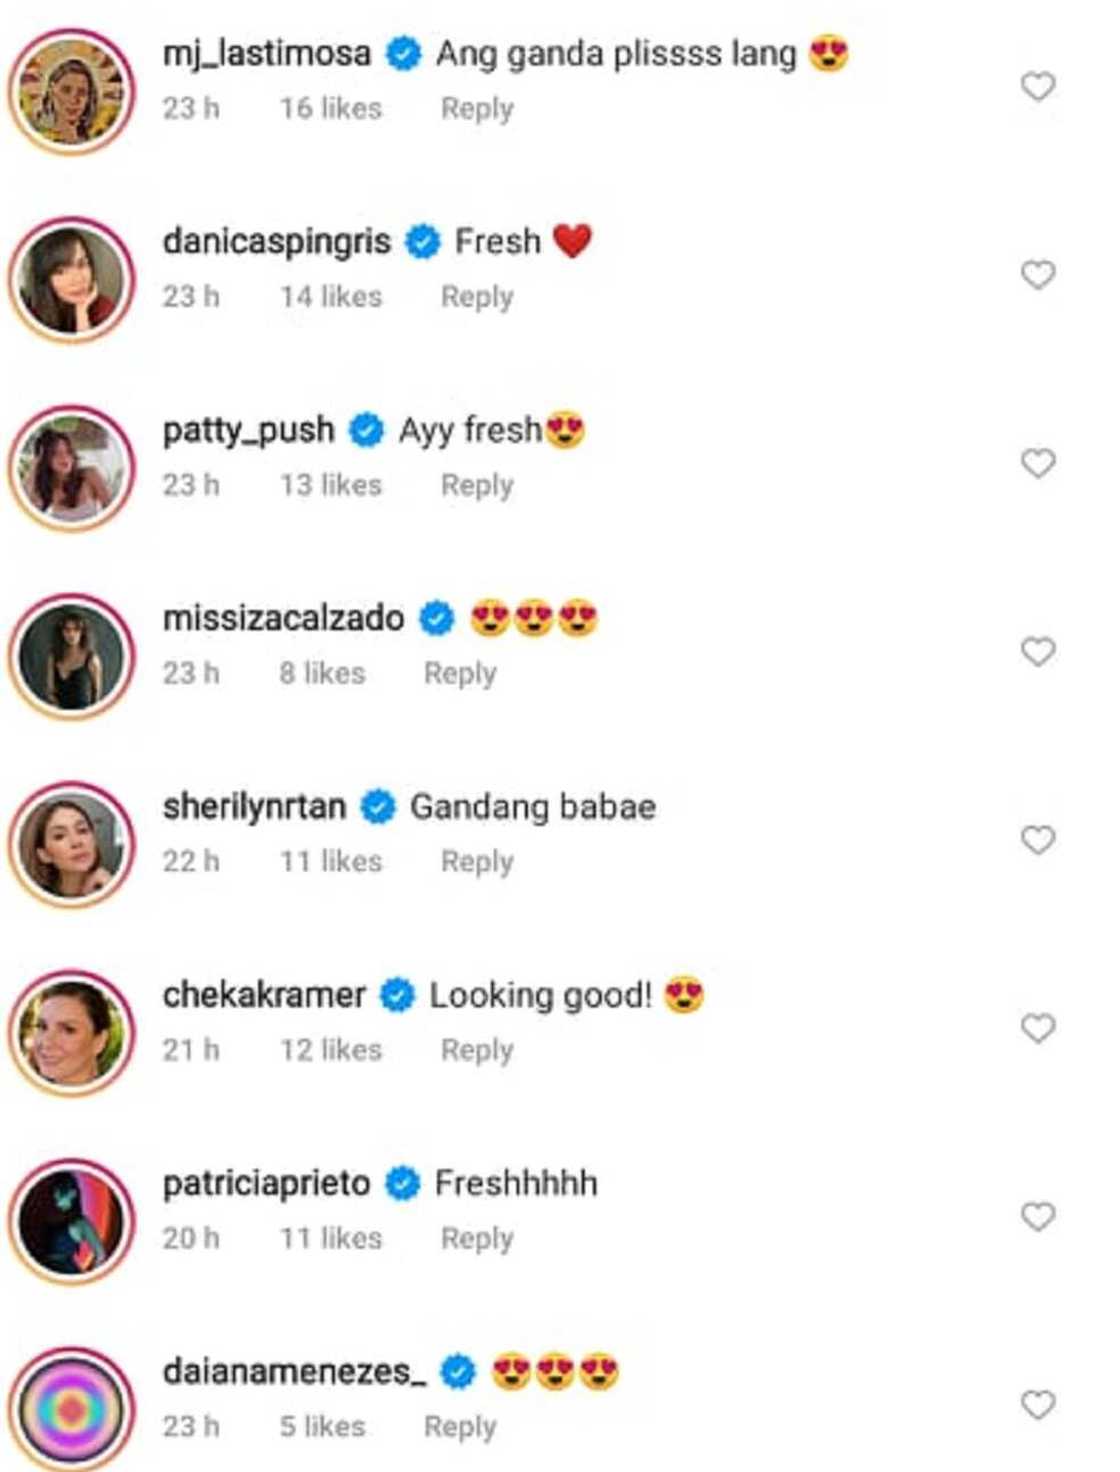Open the 16 likes on mj_lastimosa's comment

[330, 110]
